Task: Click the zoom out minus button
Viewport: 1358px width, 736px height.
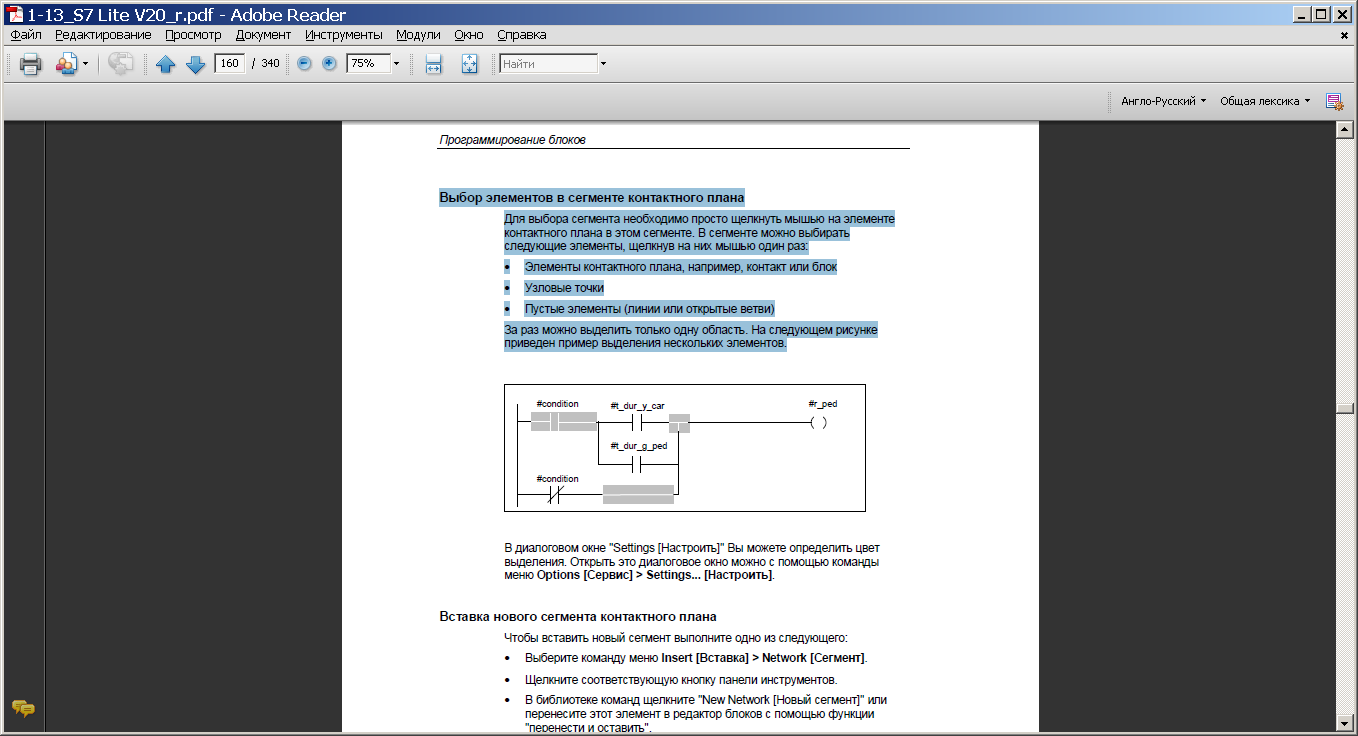Action: 304,63
